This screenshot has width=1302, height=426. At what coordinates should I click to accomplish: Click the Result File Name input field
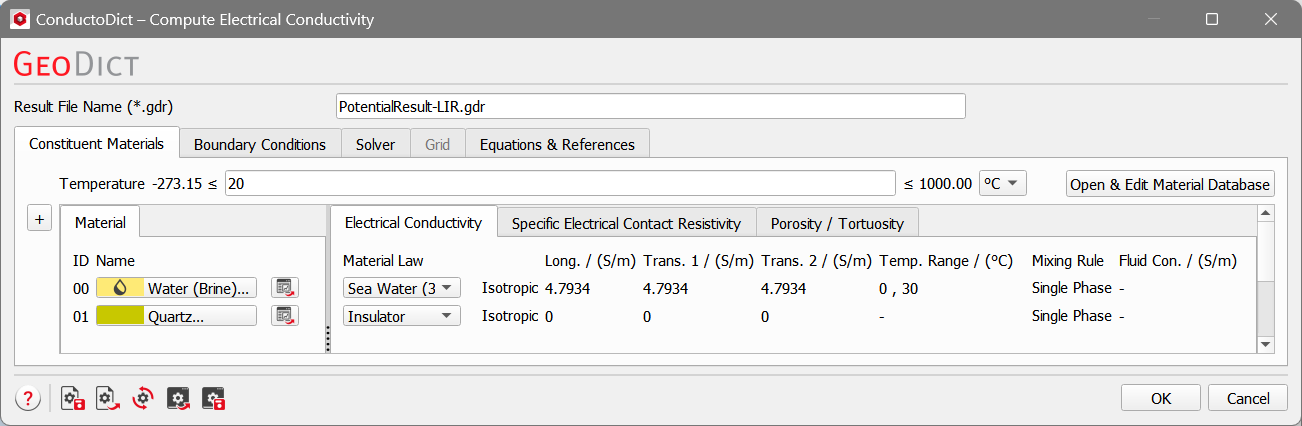(x=651, y=106)
